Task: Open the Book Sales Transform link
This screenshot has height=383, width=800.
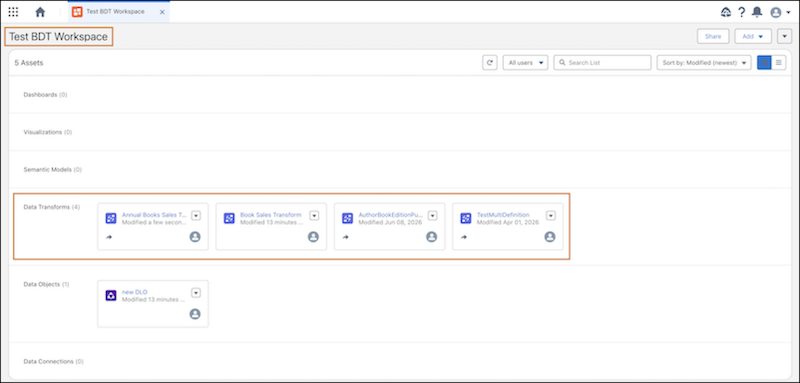Action: [270, 215]
